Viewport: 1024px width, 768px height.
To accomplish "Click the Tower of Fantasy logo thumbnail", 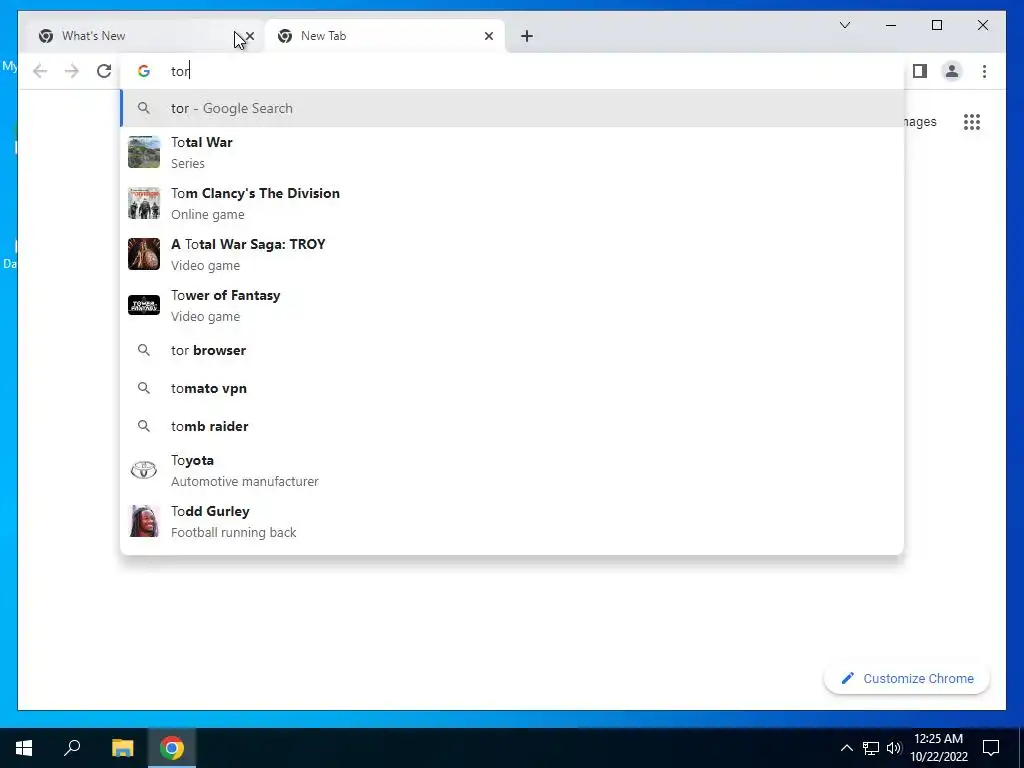I will point(144,305).
